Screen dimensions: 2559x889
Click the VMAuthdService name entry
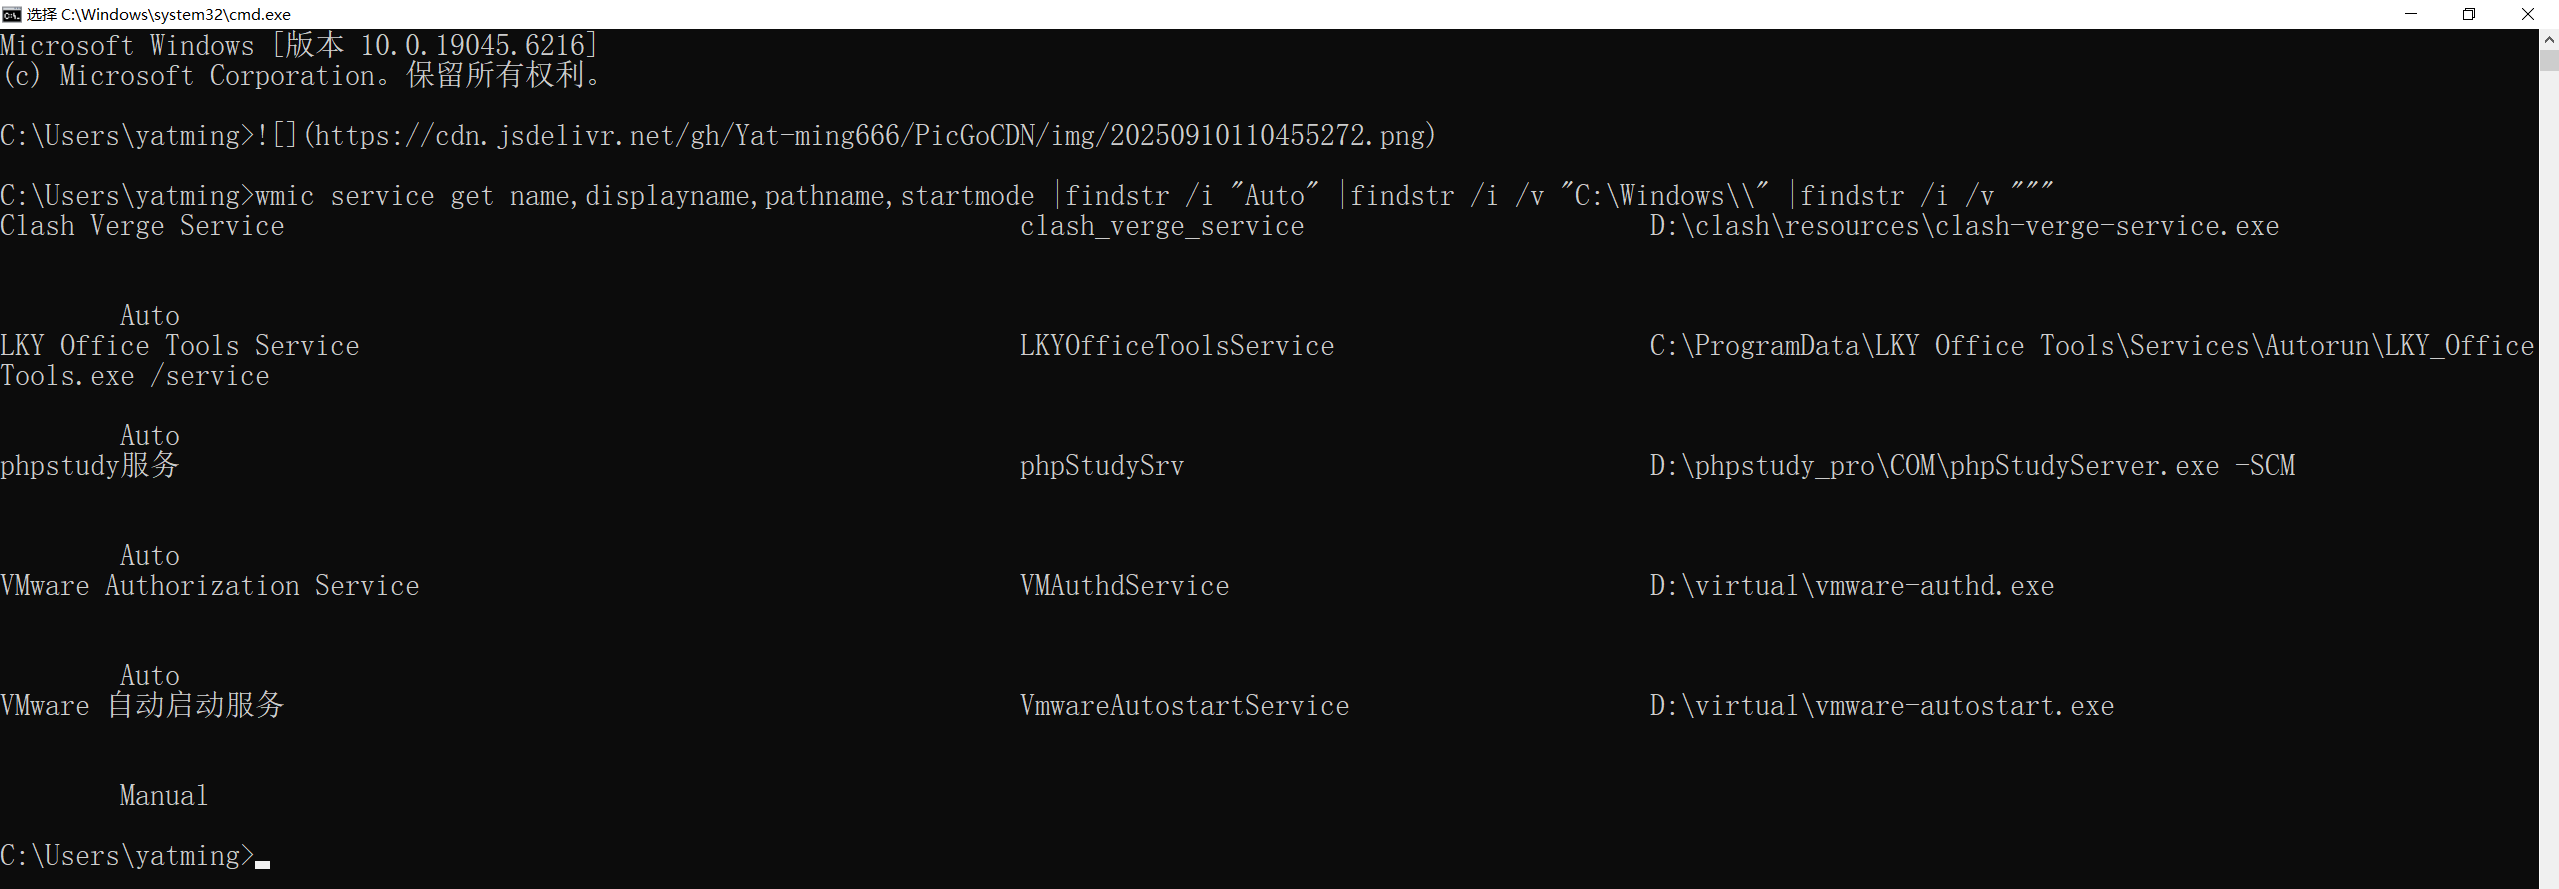(1124, 586)
